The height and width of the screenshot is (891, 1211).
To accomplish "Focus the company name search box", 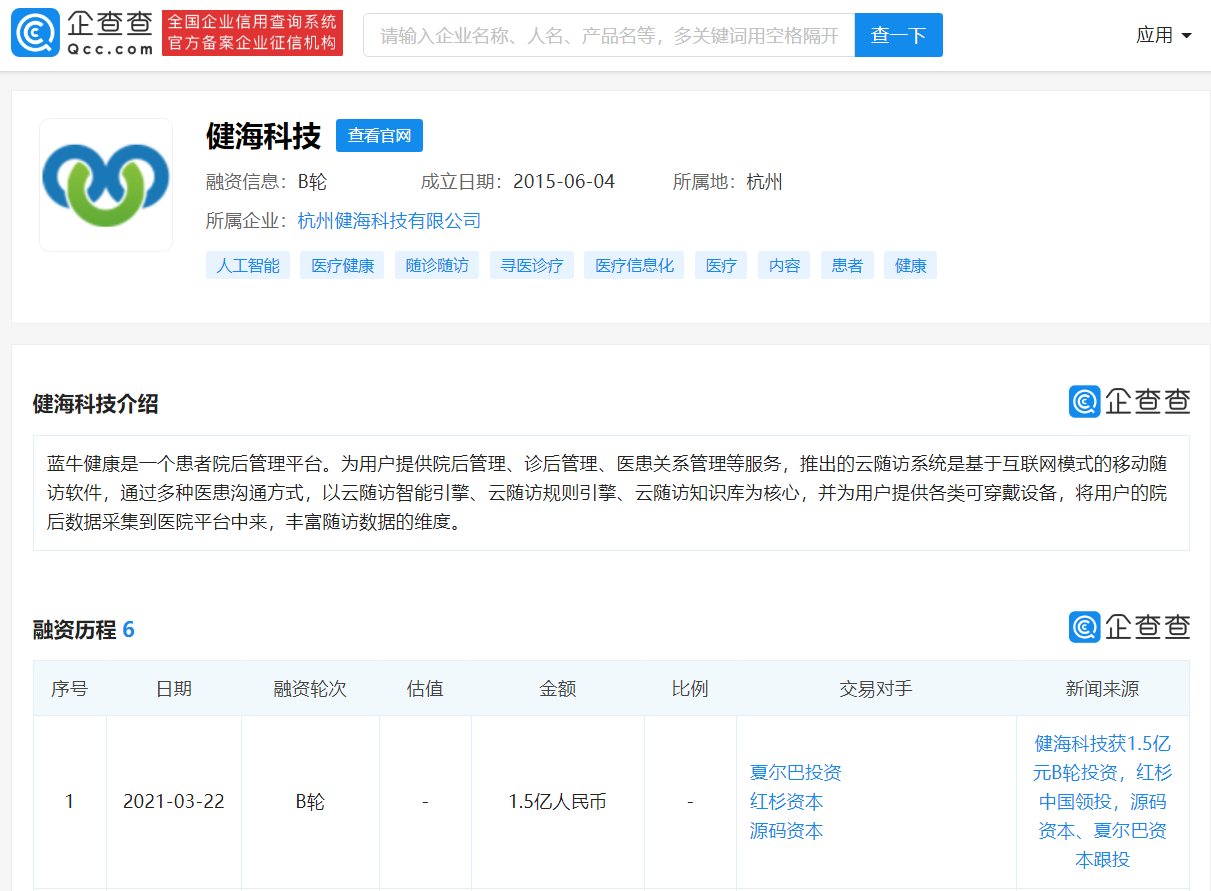I will pos(609,35).
